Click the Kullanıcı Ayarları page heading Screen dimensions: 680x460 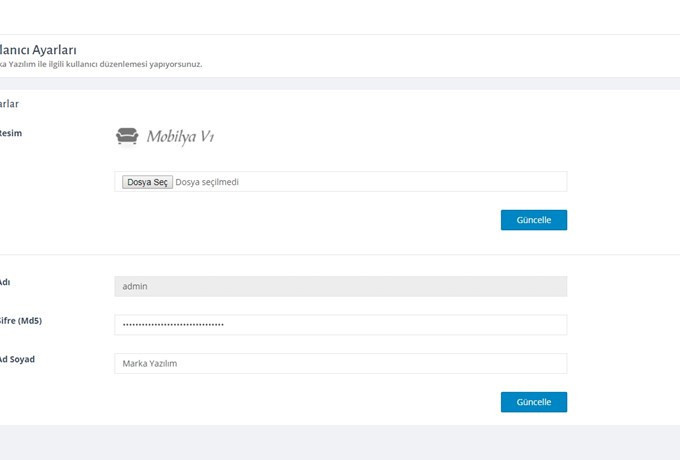(38, 49)
